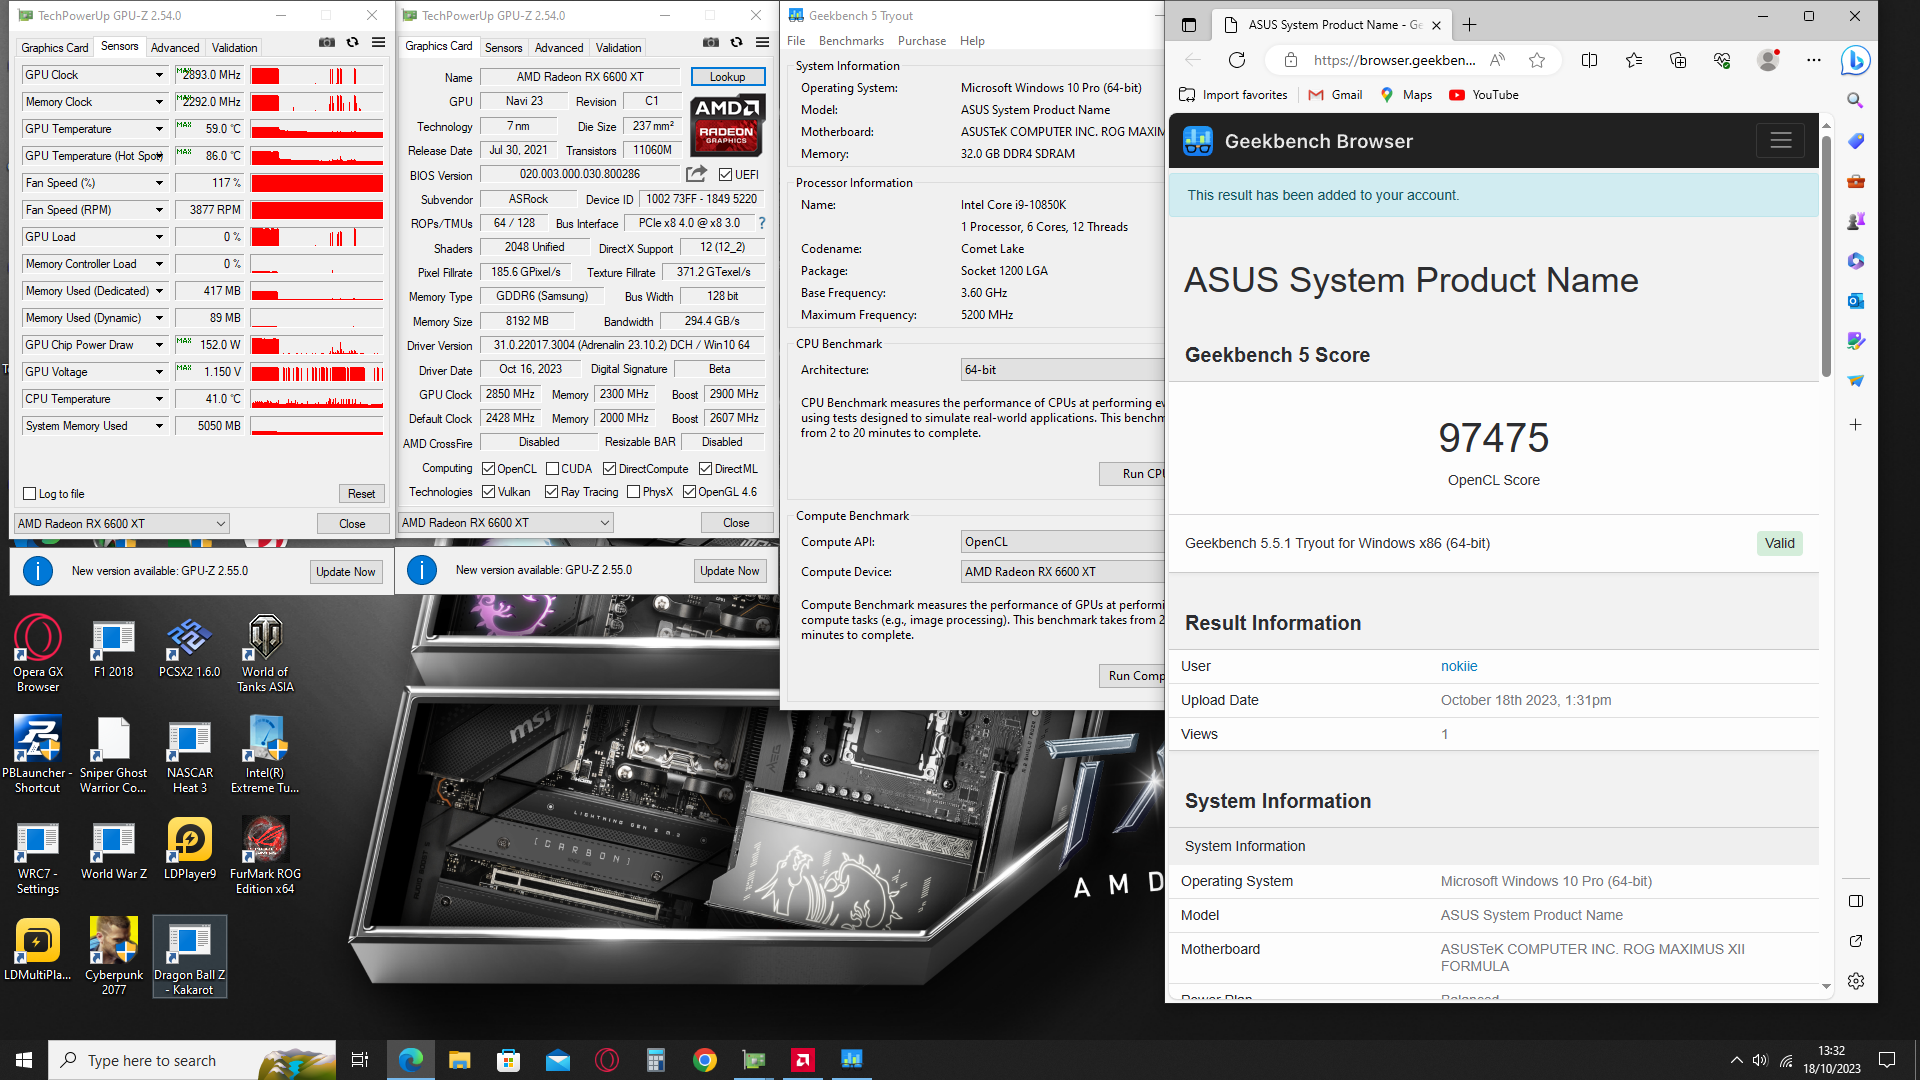Image resolution: width=1920 pixels, height=1080 pixels.
Task: Open hamburger menu in GPU-Z Sensors window
Action: [378, 43]
